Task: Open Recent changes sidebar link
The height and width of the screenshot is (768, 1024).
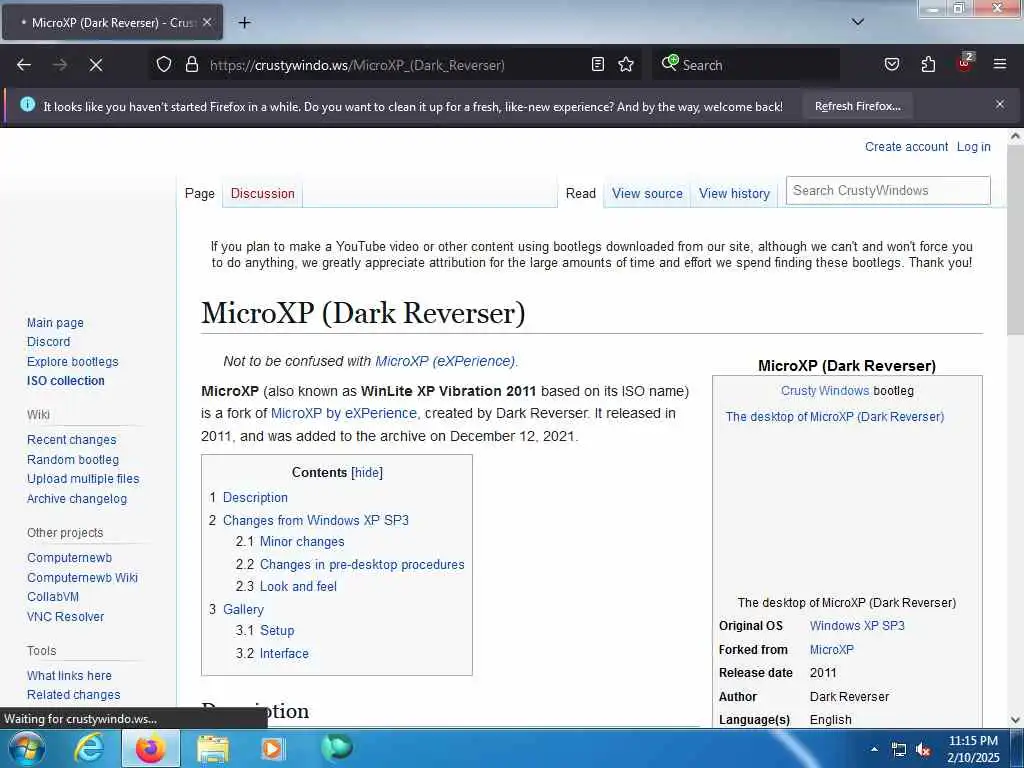Action: point(71,440)
